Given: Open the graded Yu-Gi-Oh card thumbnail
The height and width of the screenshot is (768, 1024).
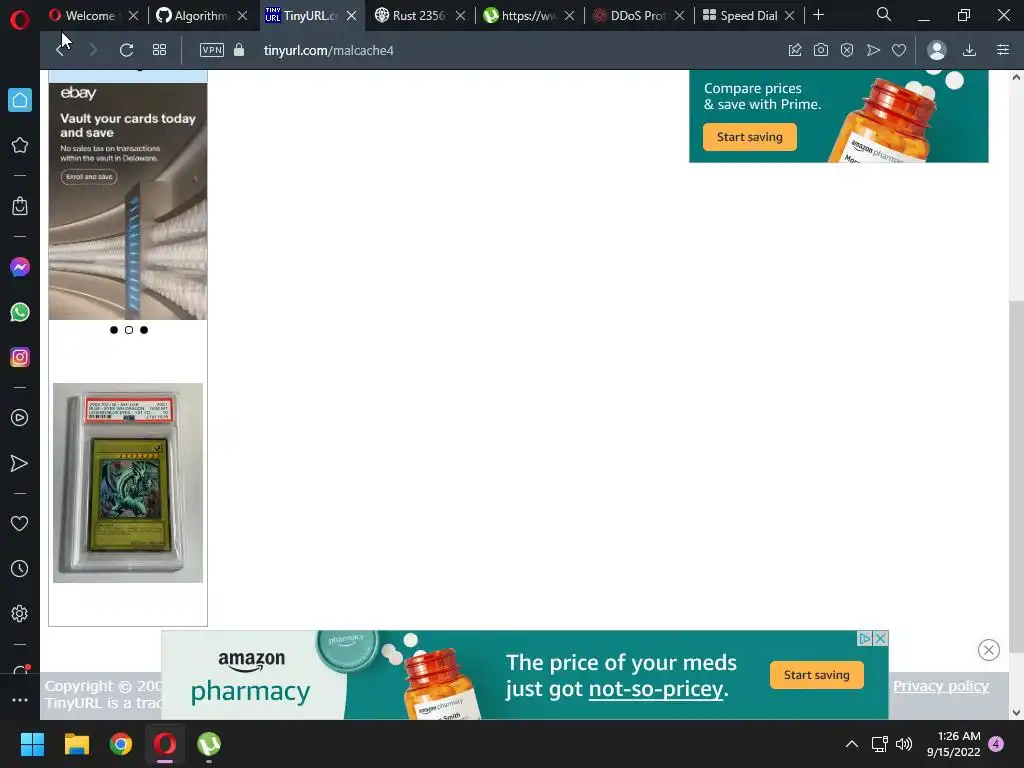Looking at the screenshot, I should 128,483.
